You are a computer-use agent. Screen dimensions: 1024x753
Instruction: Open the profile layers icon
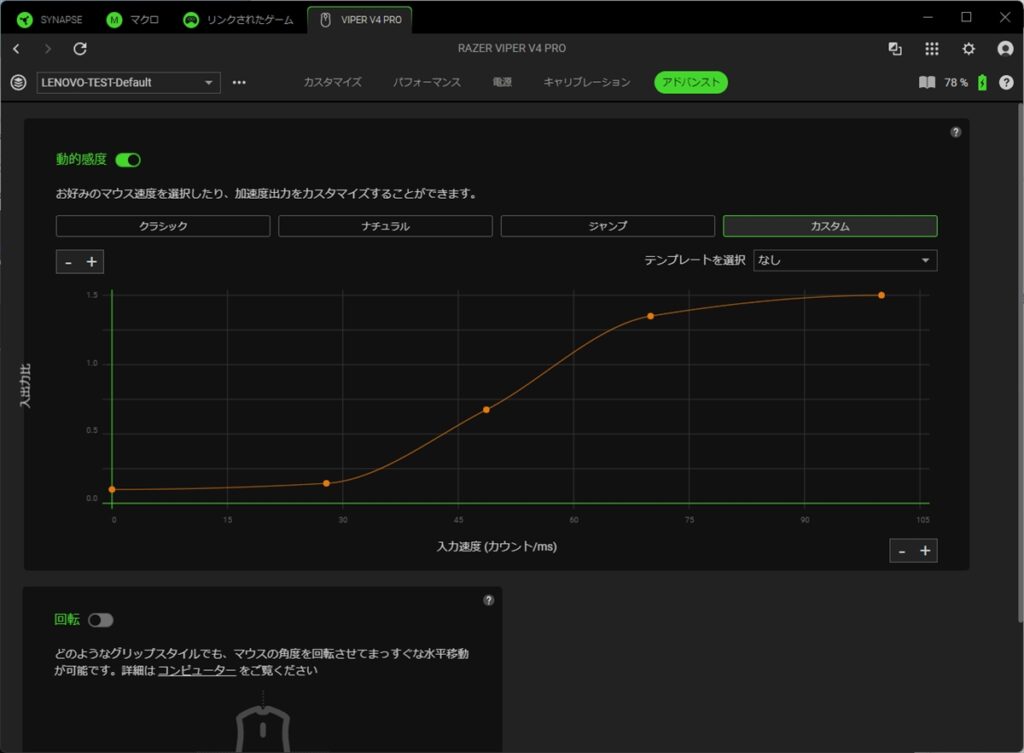point(18,83)
